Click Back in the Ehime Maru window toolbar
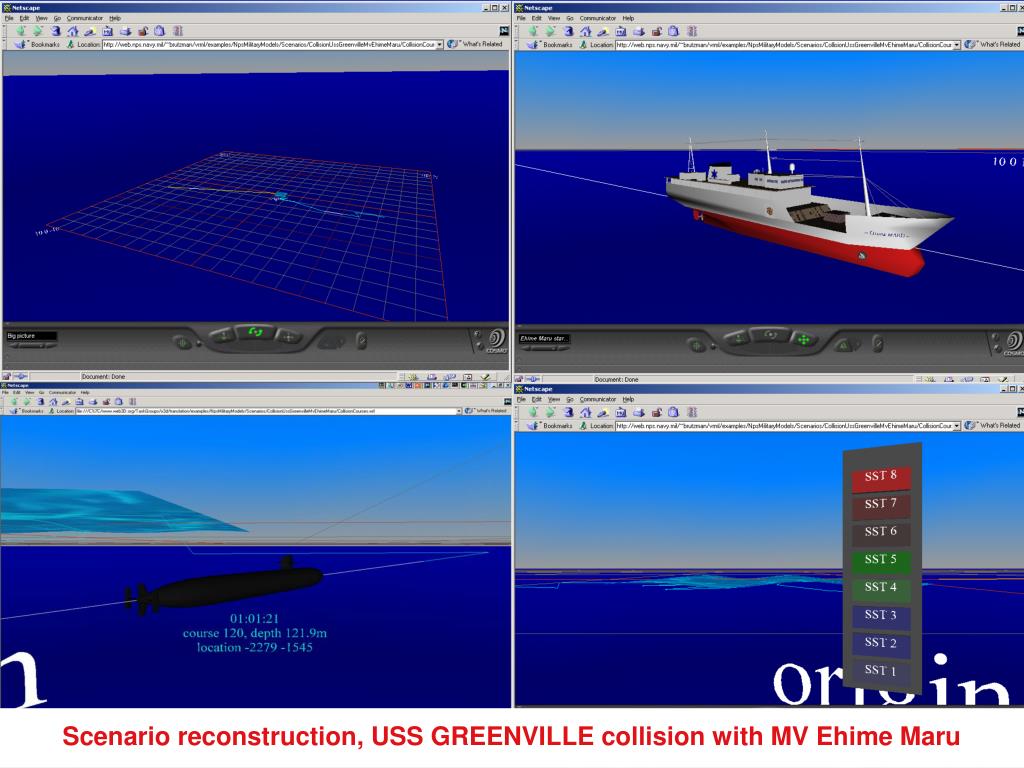Screen dimensions: 1024x768 pos(534,31)
